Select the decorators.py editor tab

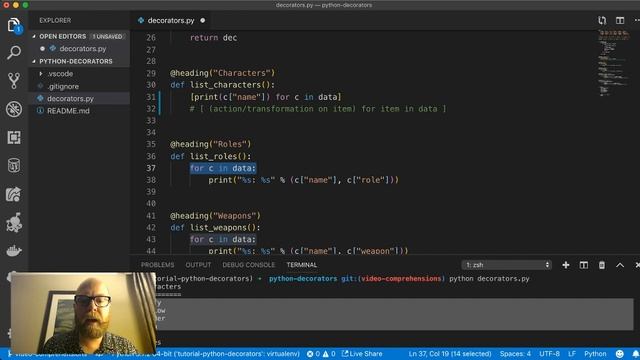[171, 20]
